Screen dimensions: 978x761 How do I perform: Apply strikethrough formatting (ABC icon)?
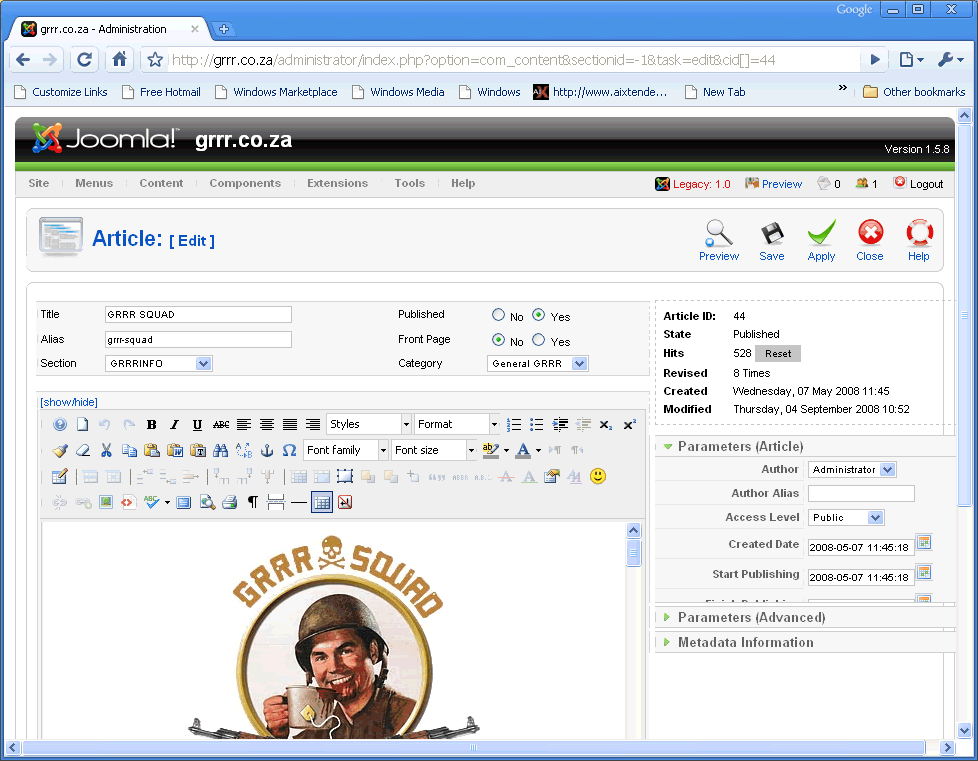click(221, 425)
